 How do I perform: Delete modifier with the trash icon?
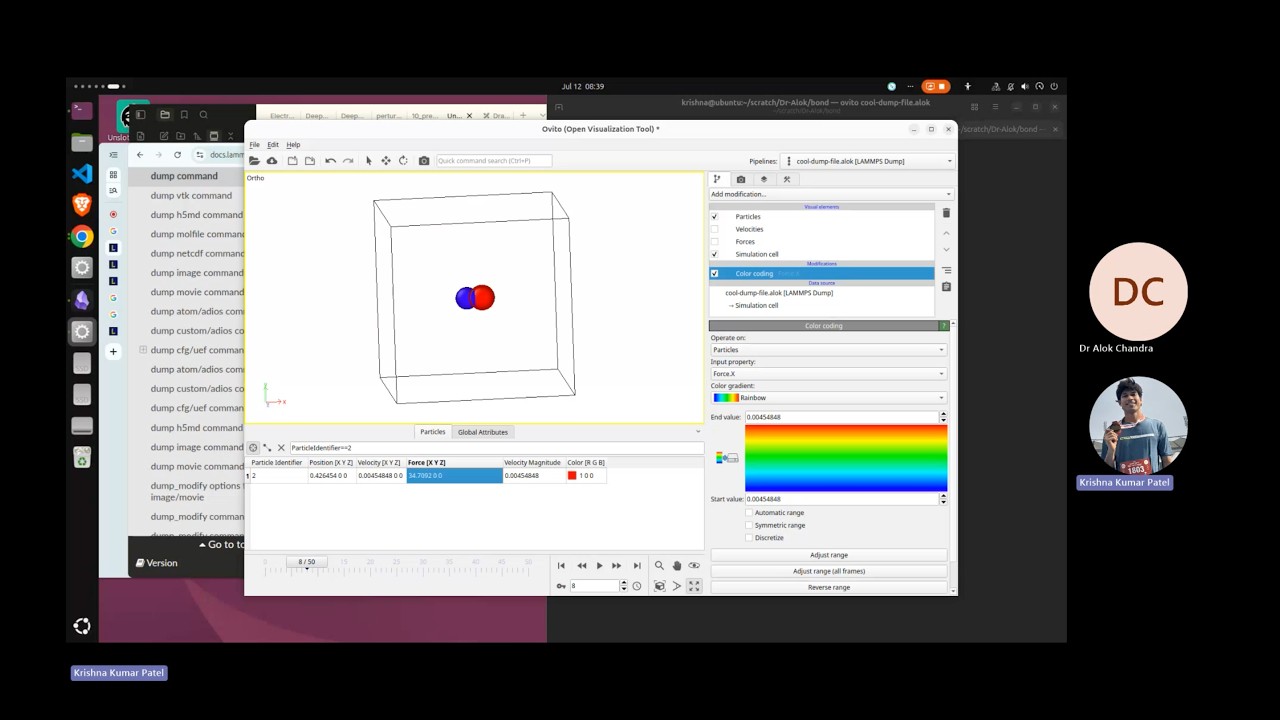946,213
